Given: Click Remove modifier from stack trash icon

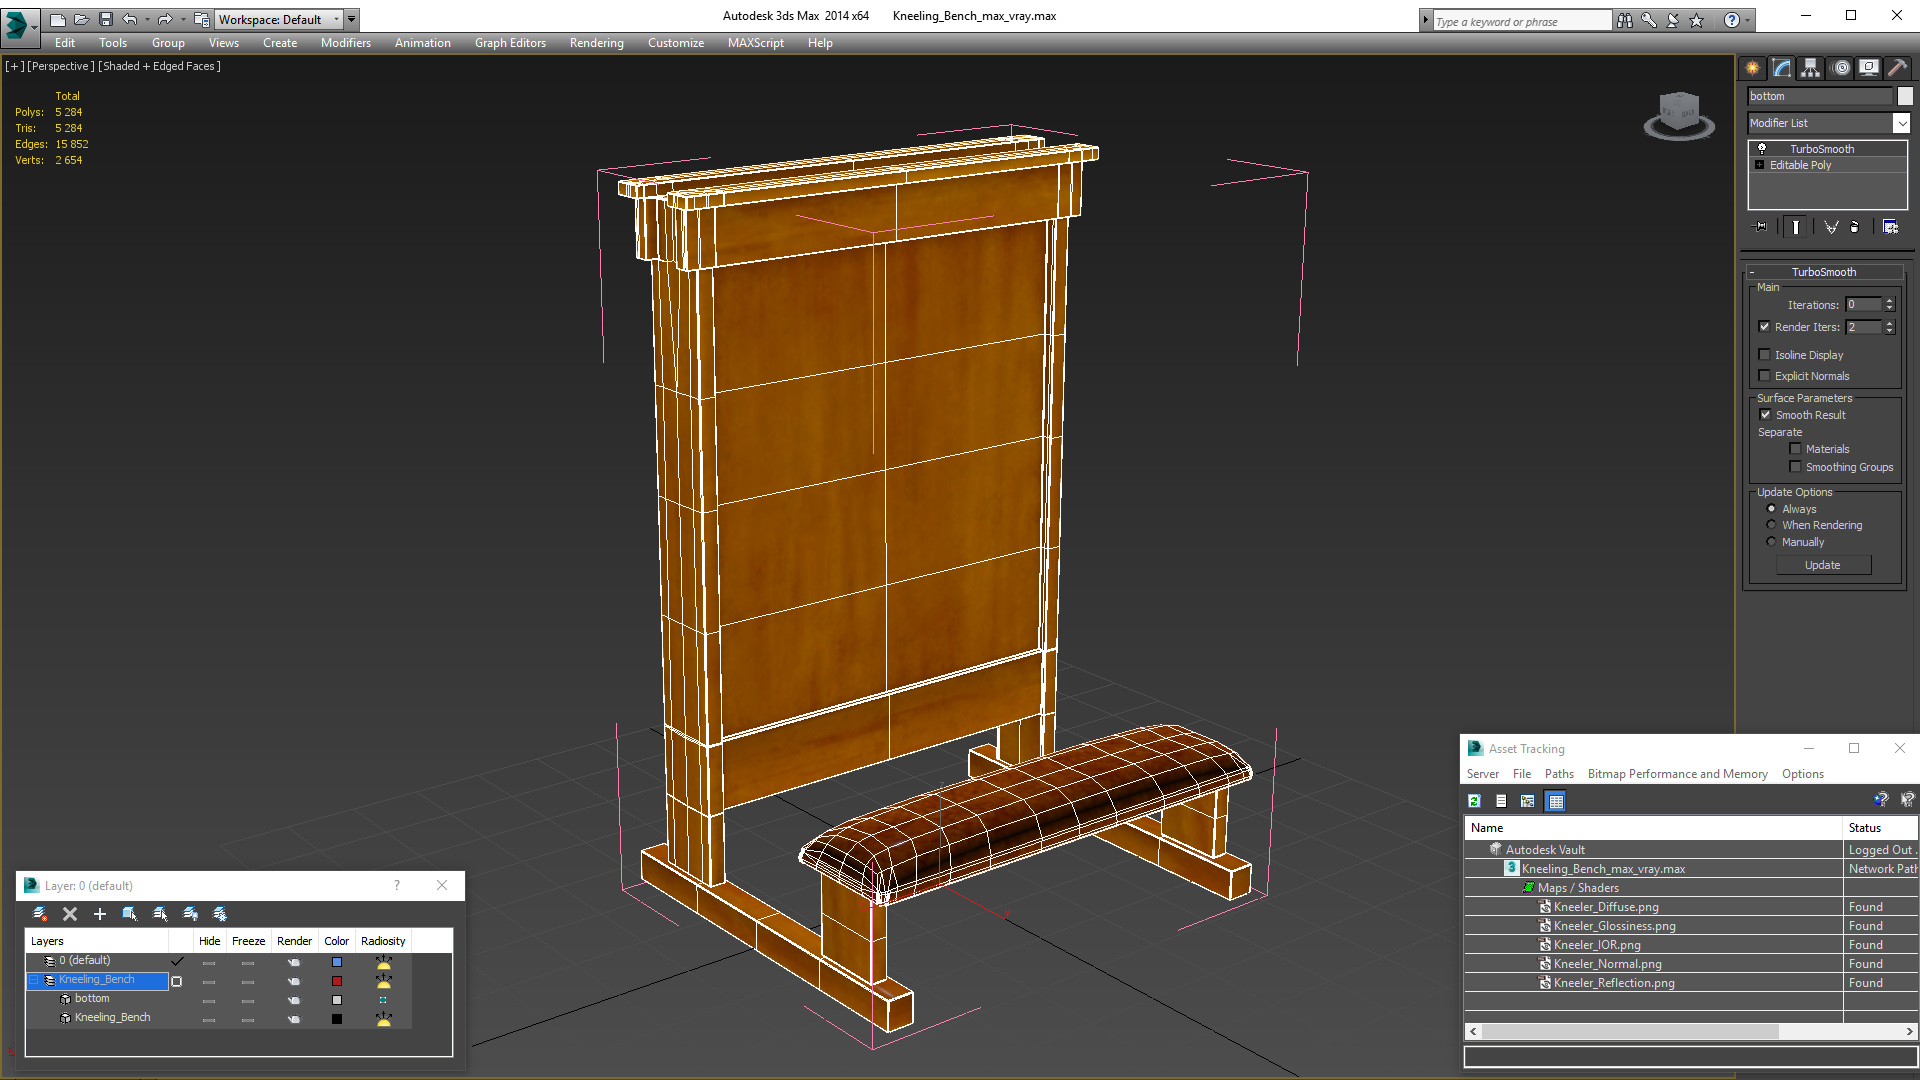Looking at the screenshot, I should point(1855,227).
